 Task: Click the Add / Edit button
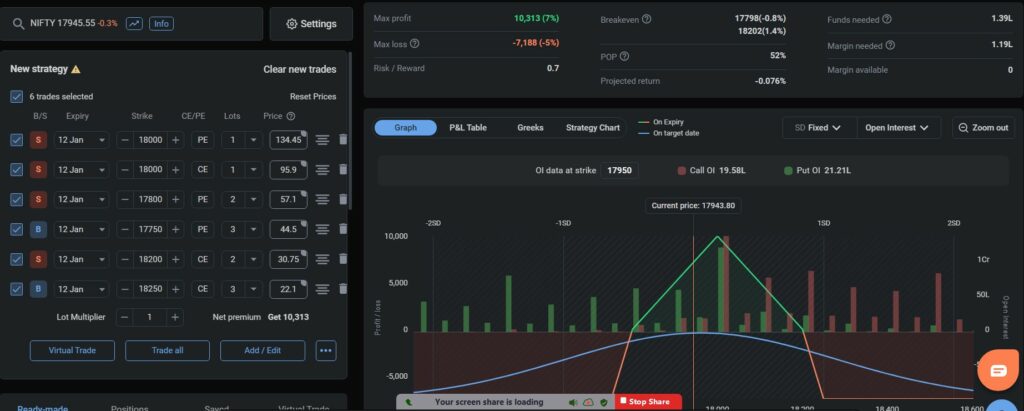(263, 350)
